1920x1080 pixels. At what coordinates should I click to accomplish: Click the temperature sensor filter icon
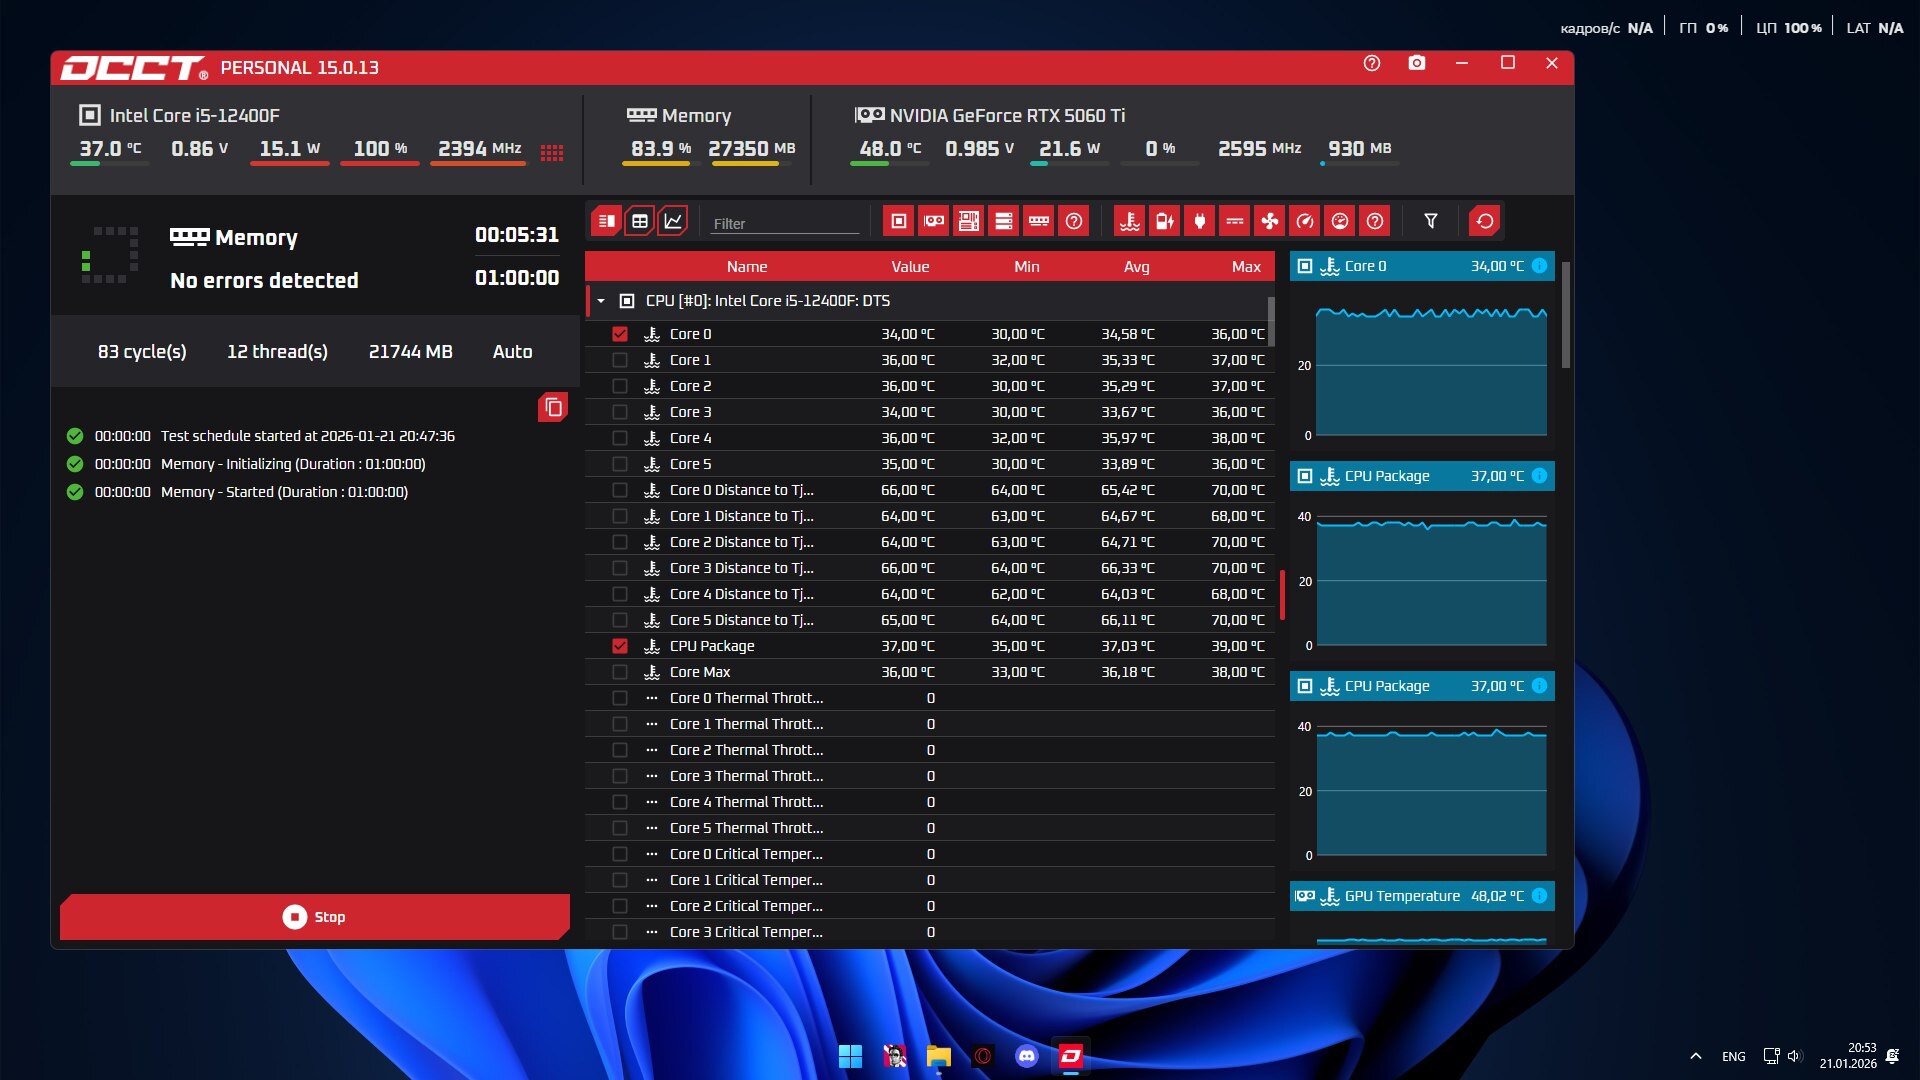1130,221
